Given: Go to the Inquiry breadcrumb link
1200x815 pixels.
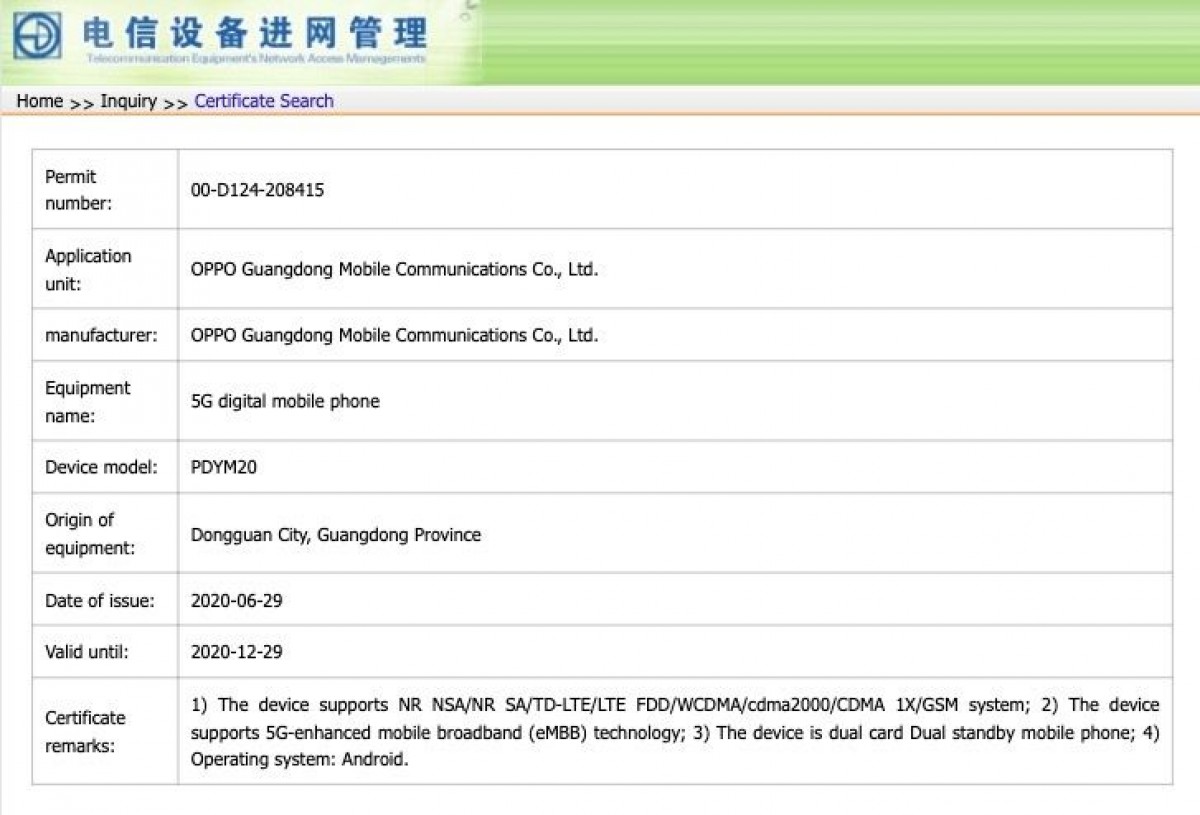Looking at the screenshot, I should pyautogui.click(x=128, y=101).
